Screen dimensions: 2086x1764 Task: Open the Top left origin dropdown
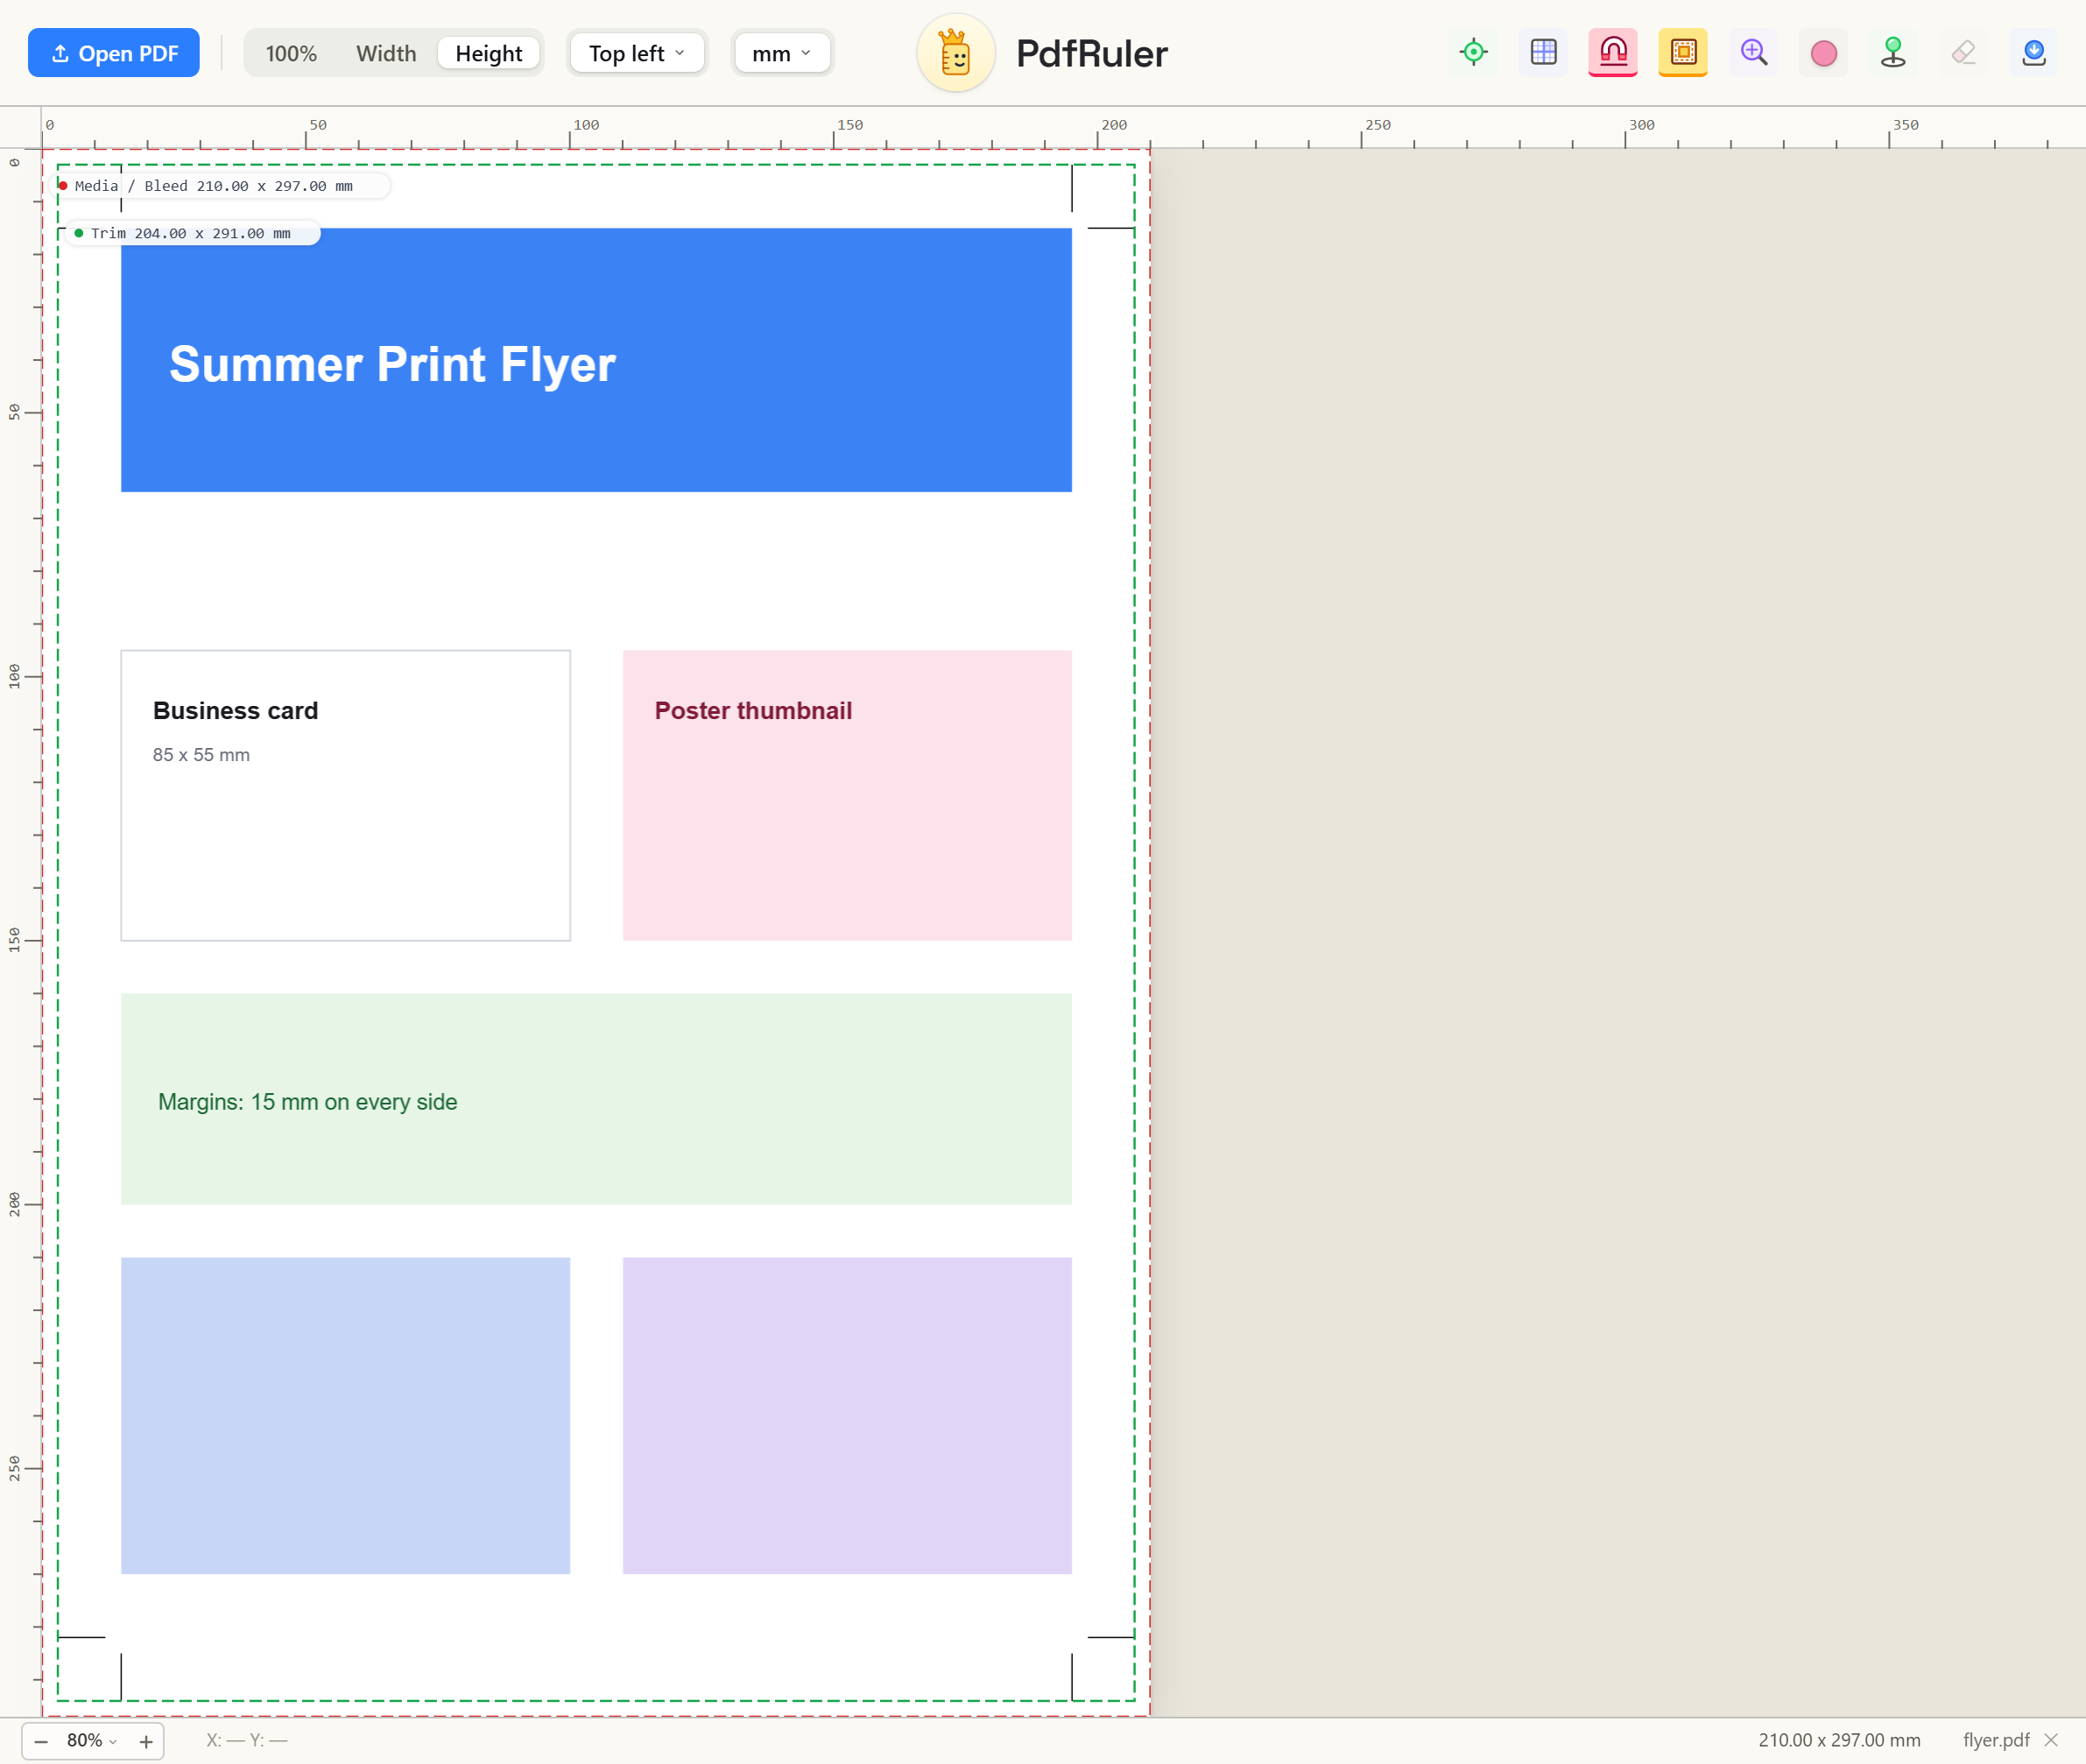[637, 53]
